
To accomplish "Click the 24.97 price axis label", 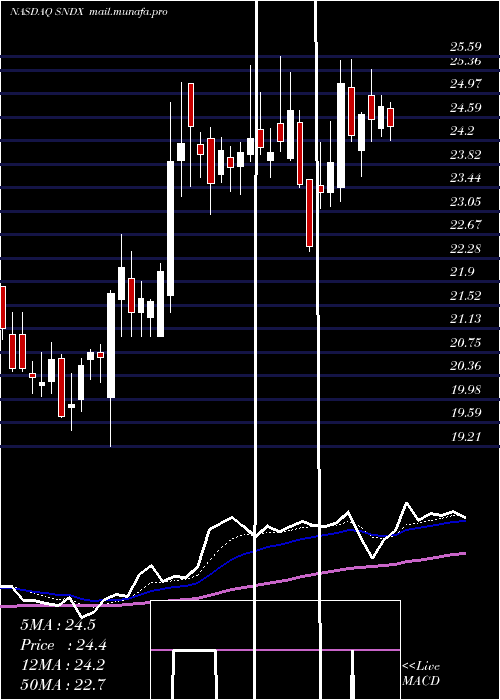I will click(465, 83).
